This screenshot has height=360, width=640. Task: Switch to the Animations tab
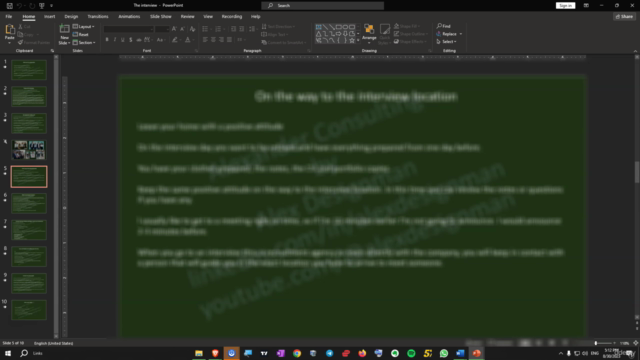tap(129, 17)
